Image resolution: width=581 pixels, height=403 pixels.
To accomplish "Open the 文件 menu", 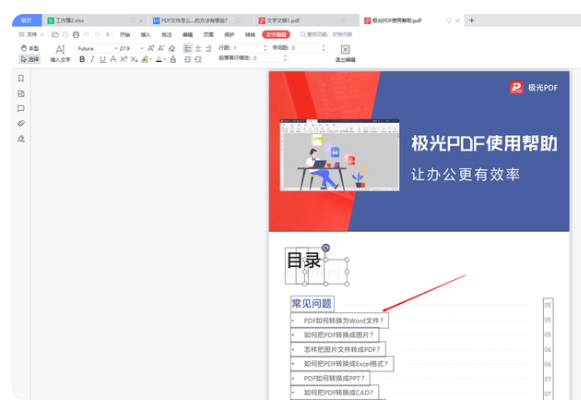I will 31,34.
